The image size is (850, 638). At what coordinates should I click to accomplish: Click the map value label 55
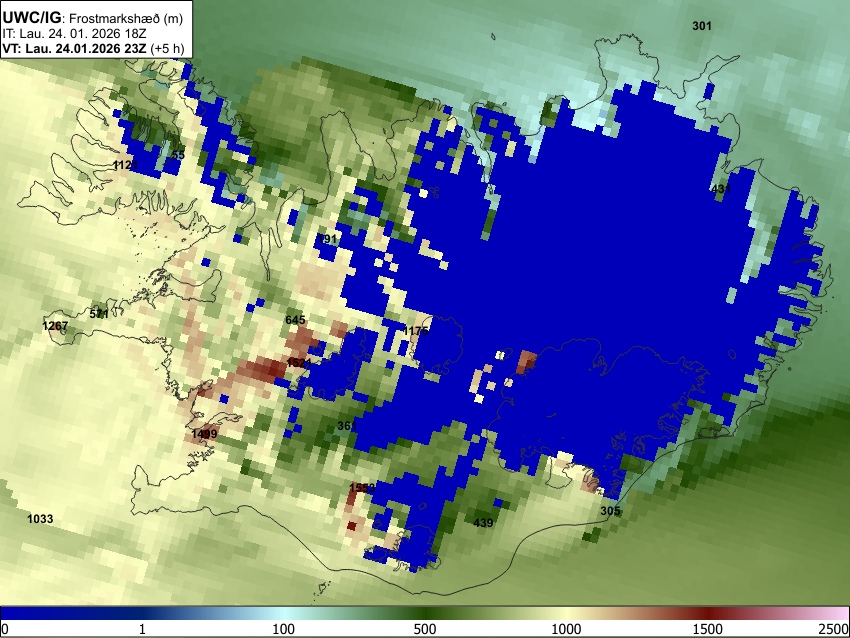click(x=178, y=155)
